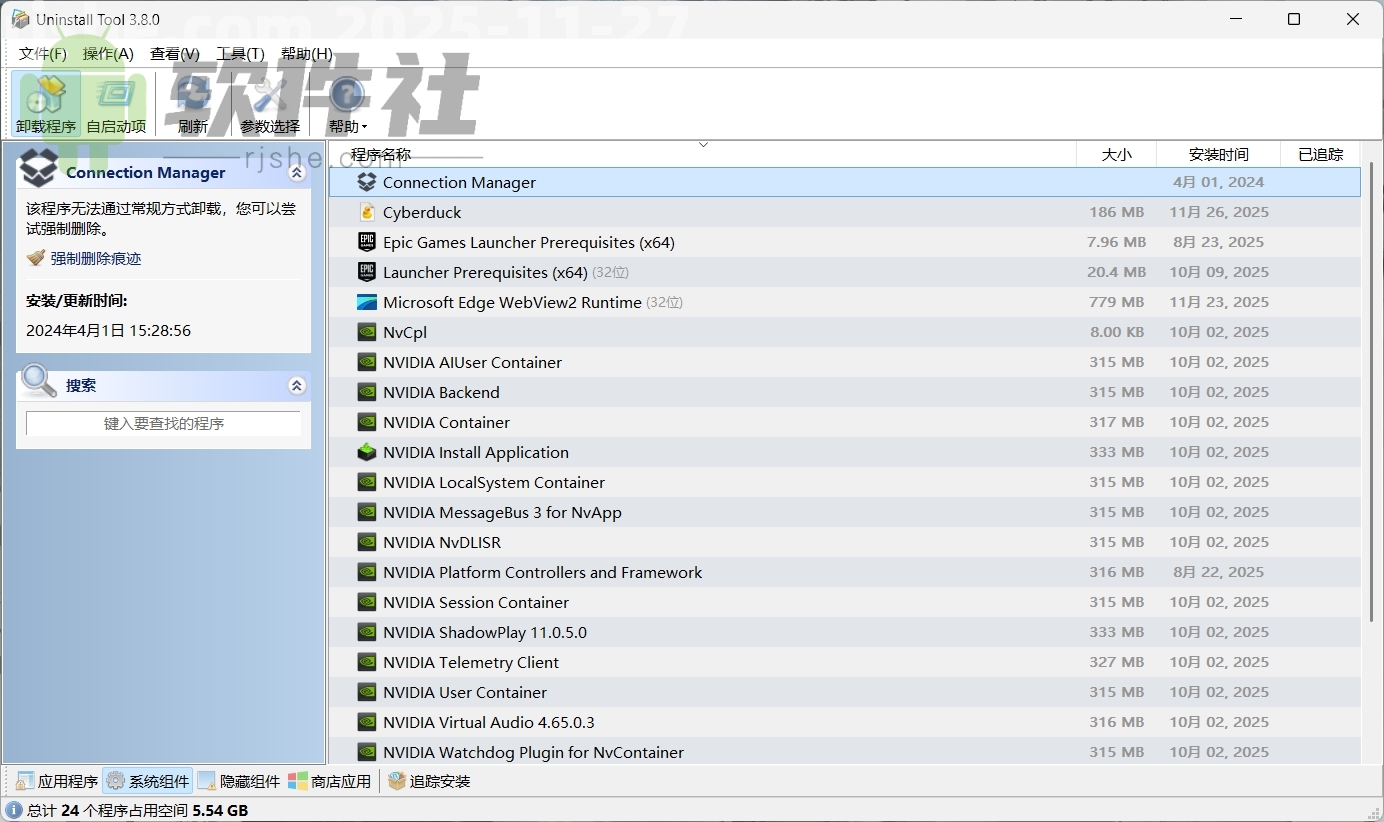Open the 自启动项 startup manager icon
1384x822 pixels.
coord(114,95)
